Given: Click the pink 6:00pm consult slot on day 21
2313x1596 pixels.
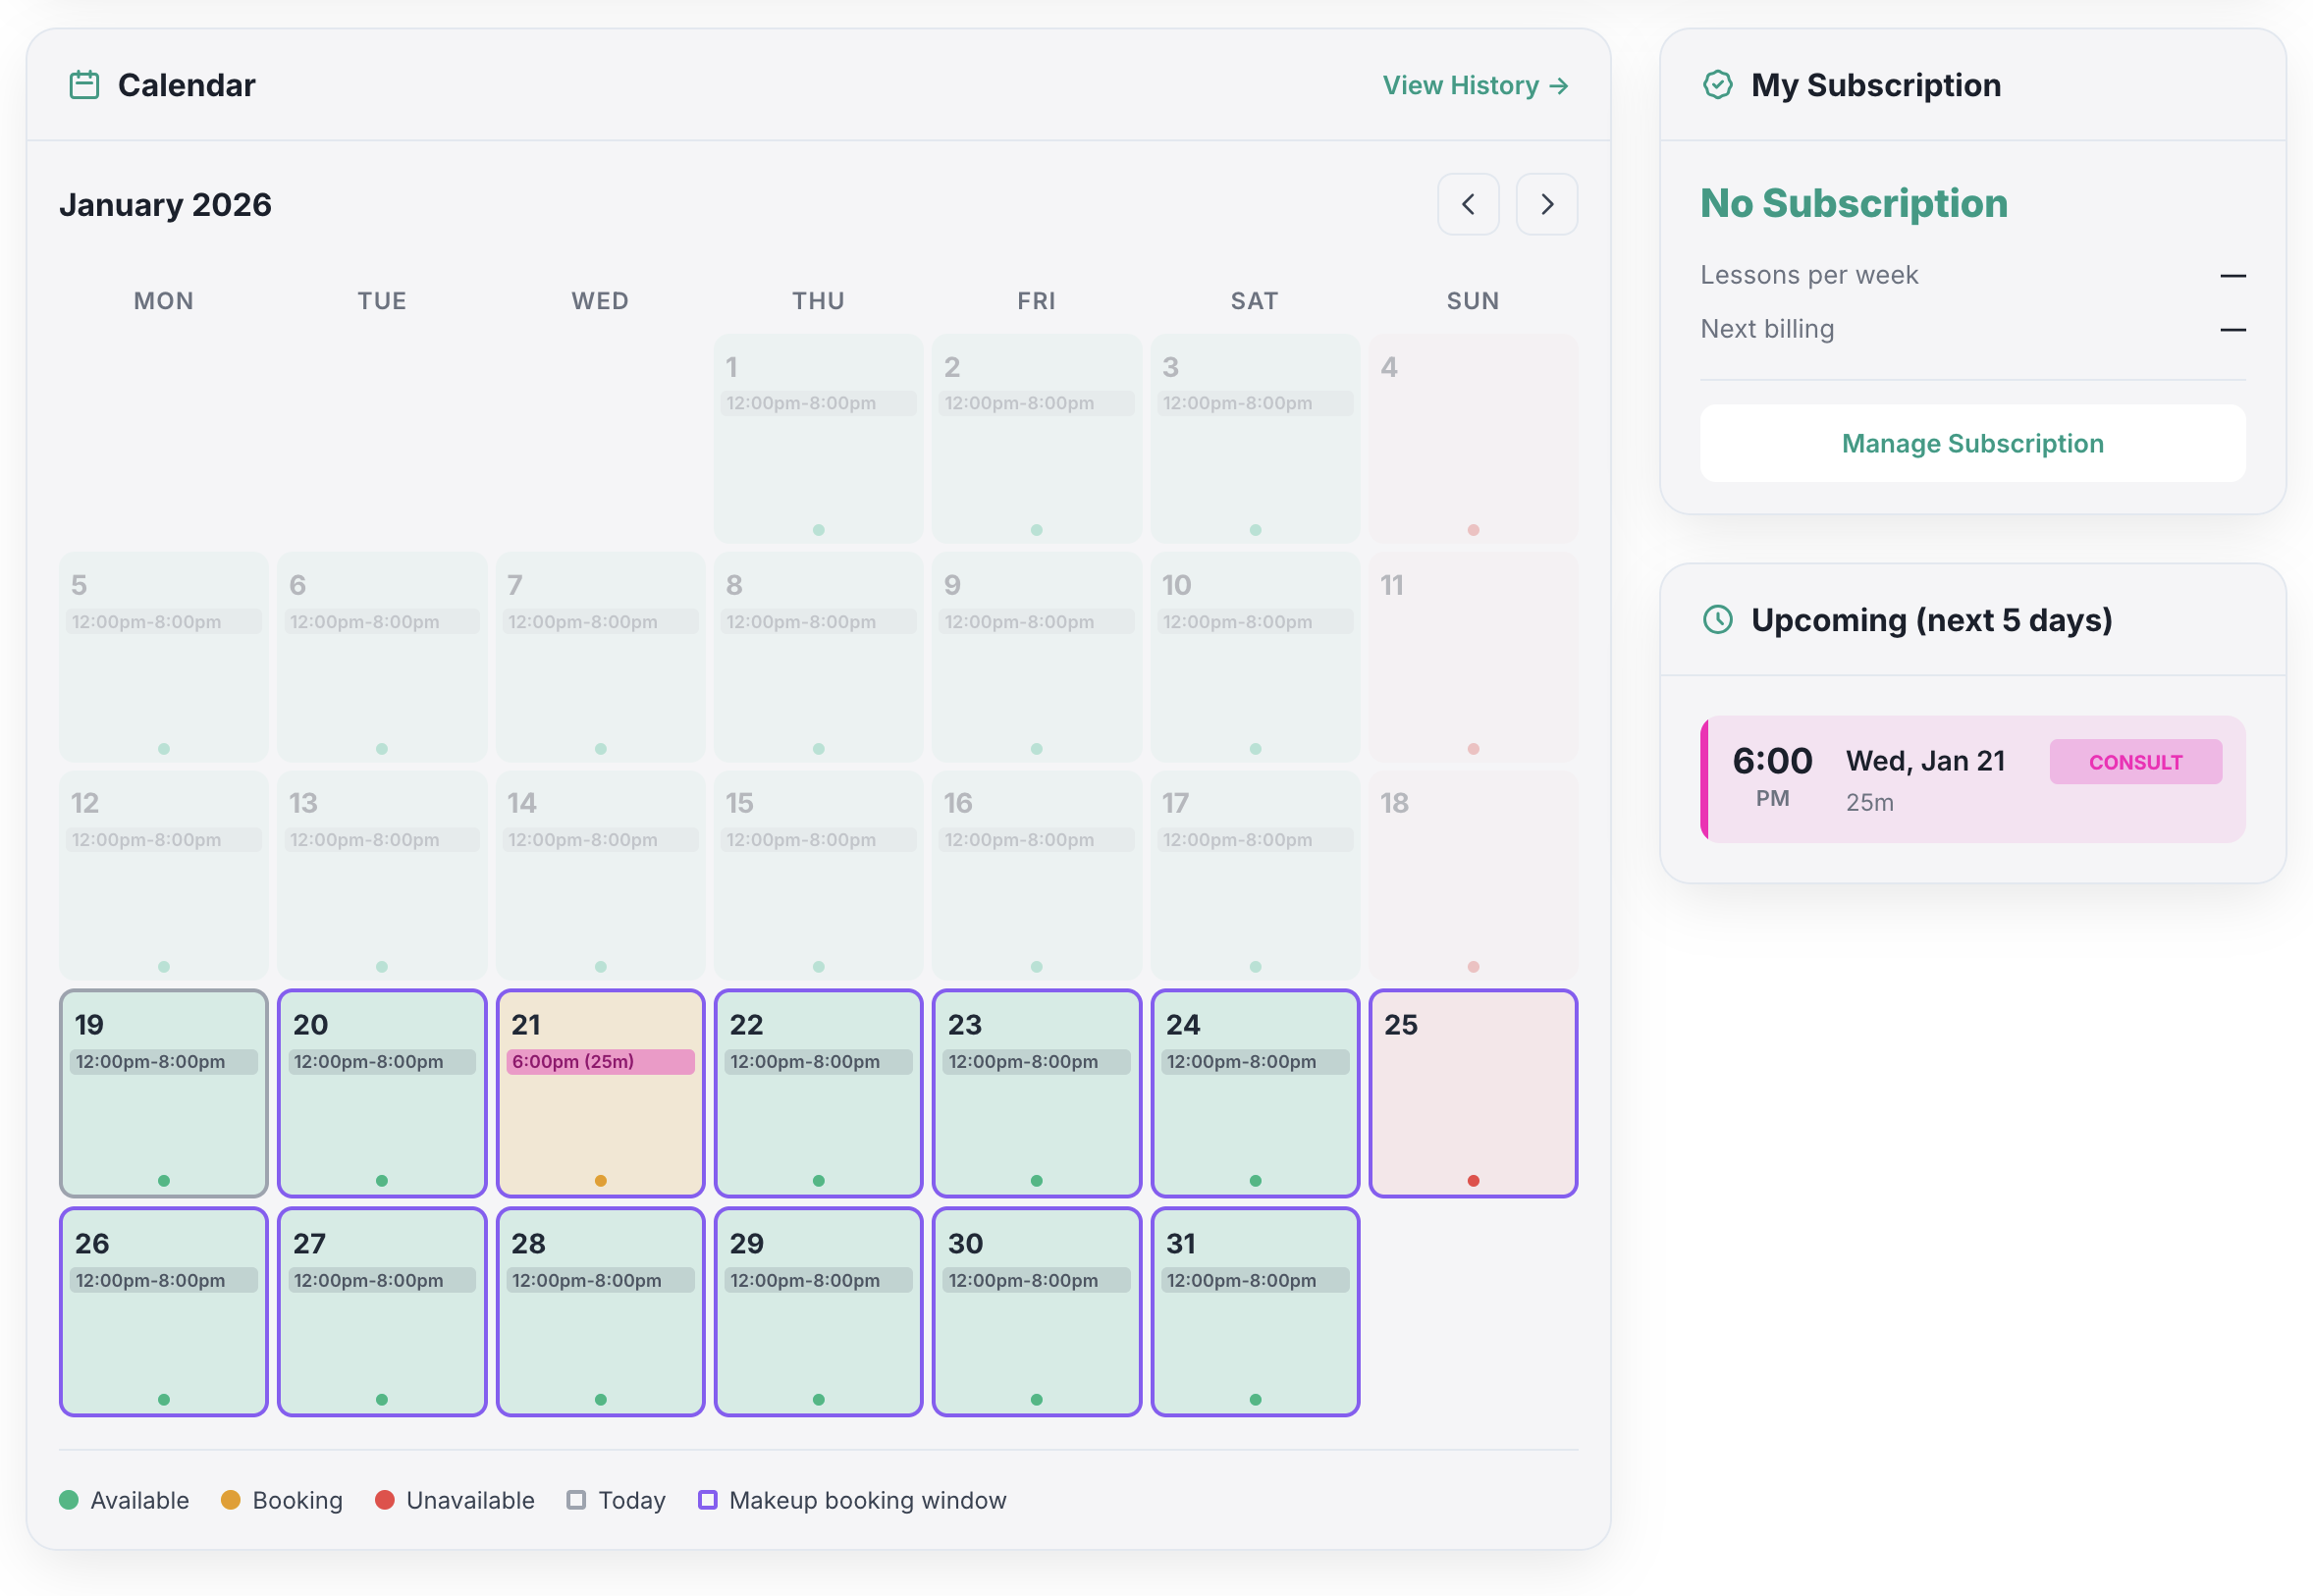Looking at the screenshot, I should (600, 1062).
